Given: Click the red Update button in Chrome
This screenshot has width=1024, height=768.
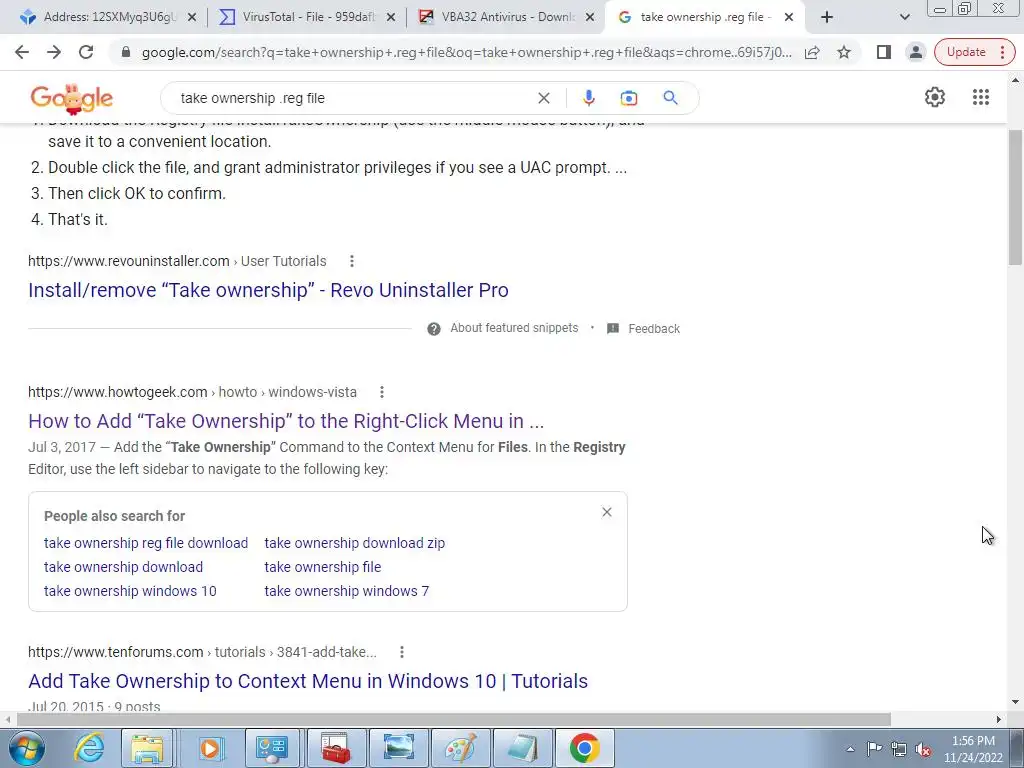Looking at the screenshot, I should pos(974,52).
